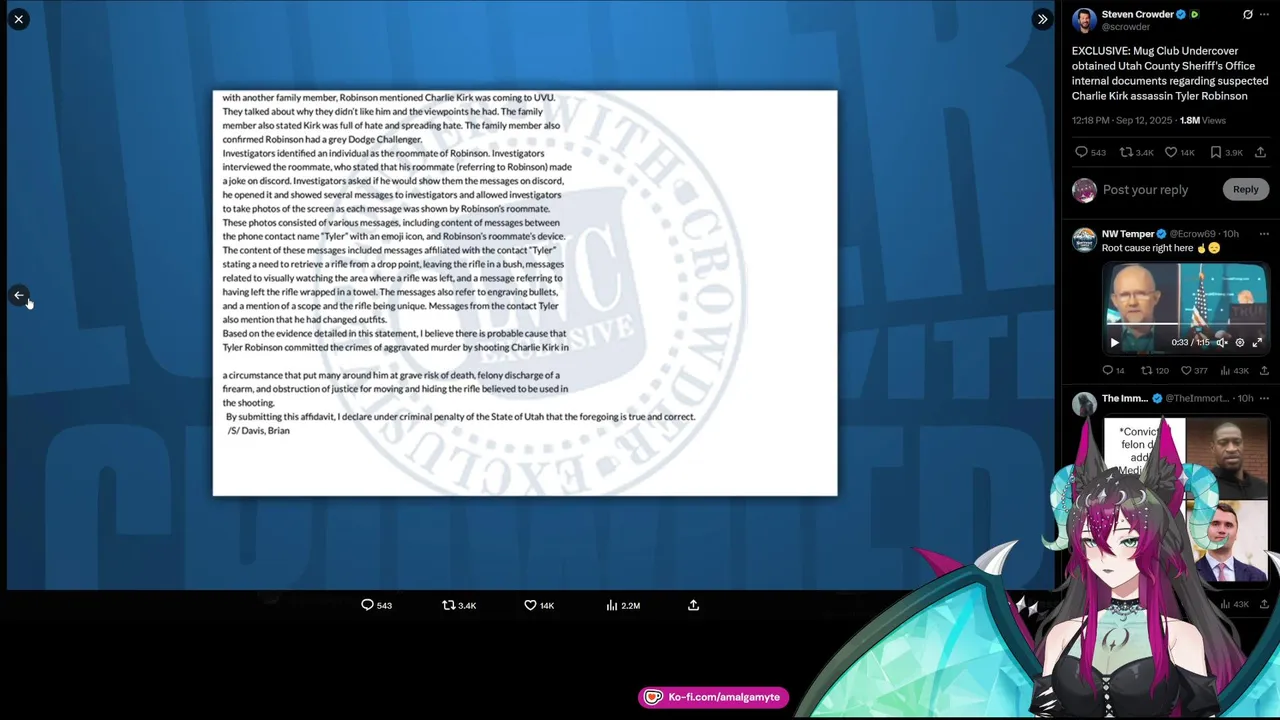This screenshot has width=1280, height=720.
Task: Open the NW Temper name link
Action: coord(1128,234)
